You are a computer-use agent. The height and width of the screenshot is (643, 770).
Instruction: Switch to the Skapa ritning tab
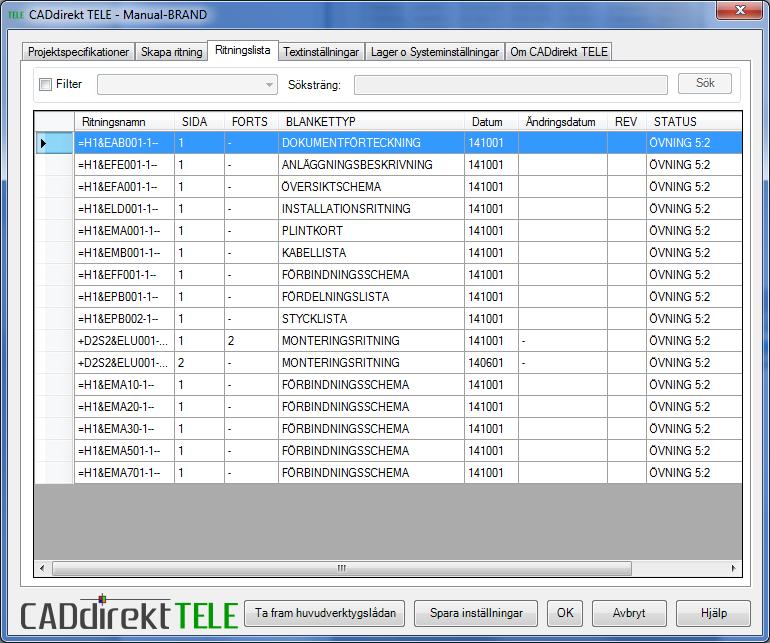tap(171, 52)
